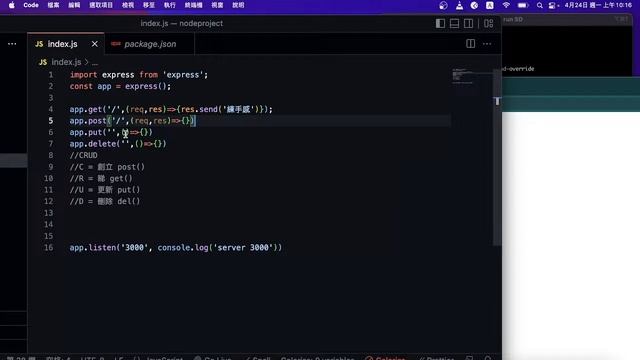Click the battery icon in menu bar
The image size is (640, 360).
(523, 5)
